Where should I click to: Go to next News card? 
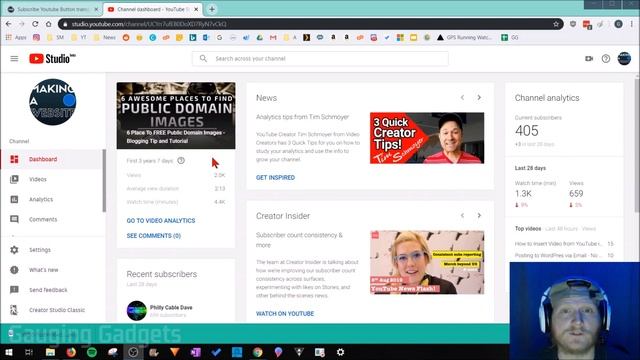479,98
